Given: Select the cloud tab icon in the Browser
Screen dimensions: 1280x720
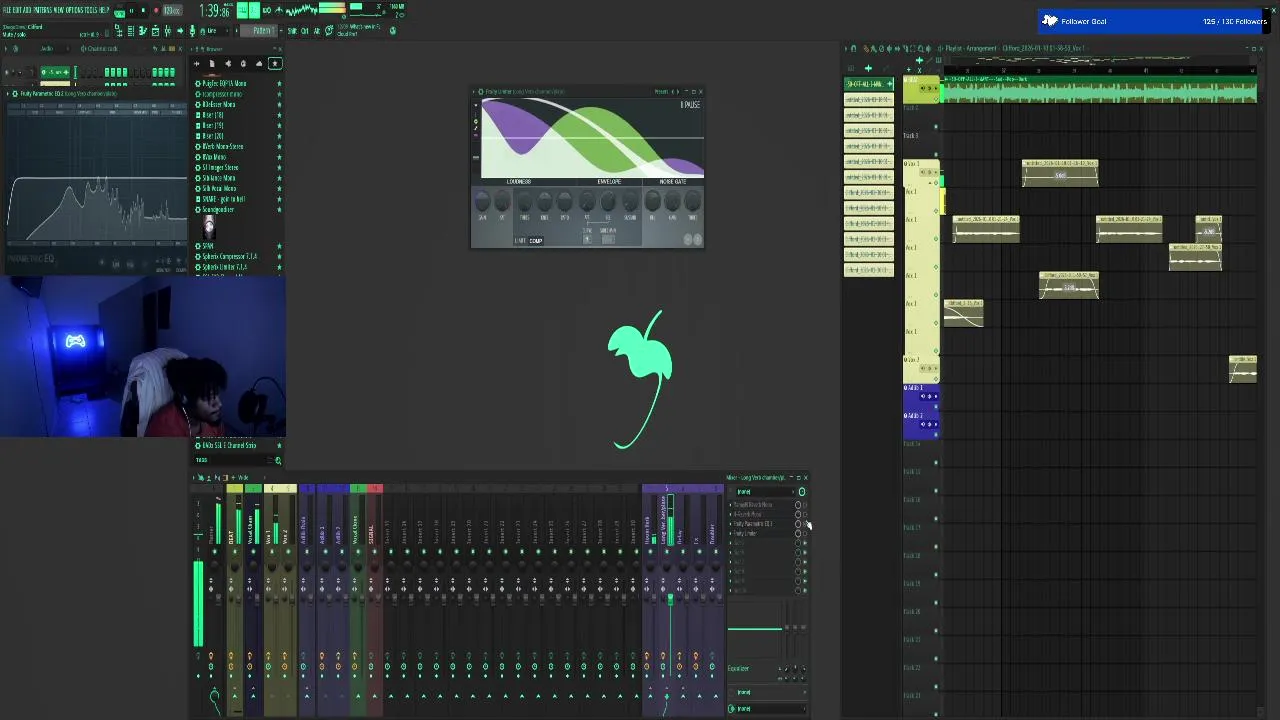Looking at the screenshot, I should point(259,63).
